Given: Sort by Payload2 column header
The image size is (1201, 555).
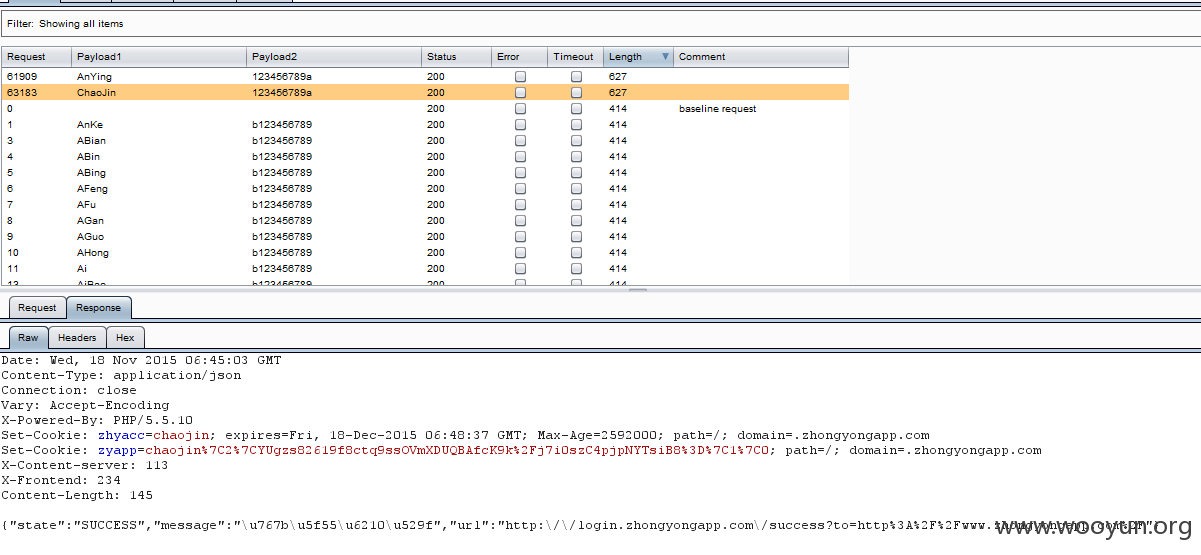Looking at the screenshot, I should (x=334, y=57).
